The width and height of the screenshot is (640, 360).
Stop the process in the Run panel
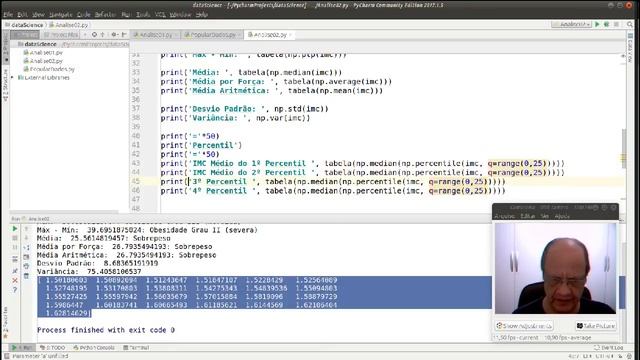click(15, 238)
